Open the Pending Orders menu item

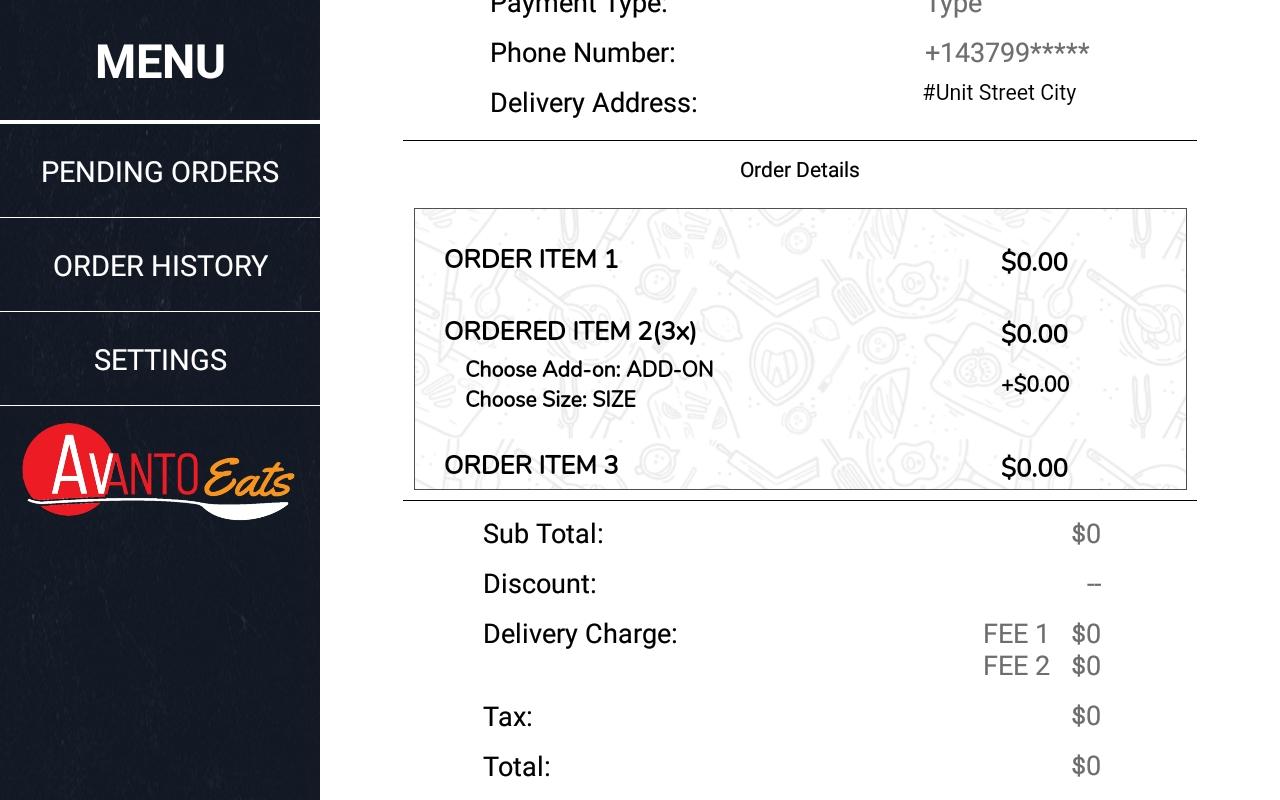coord(160,172)
